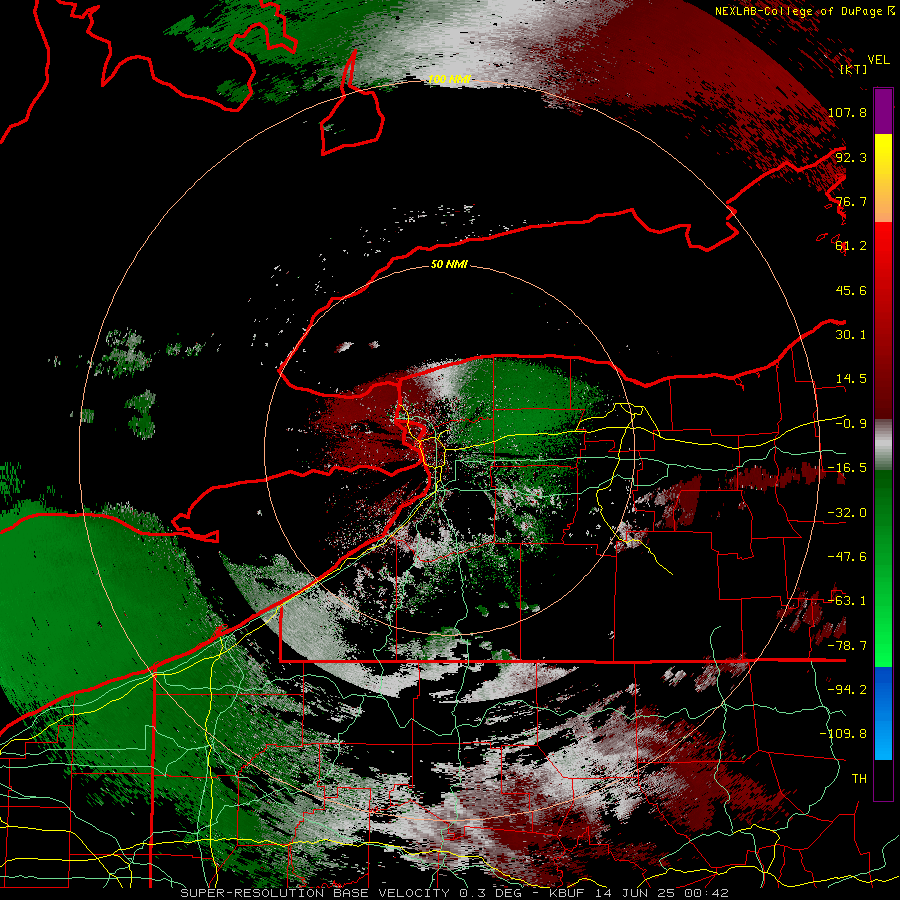Click the 92.3 velocity scale value
This screenshot has width=900, height=900.
pos(851,157)
